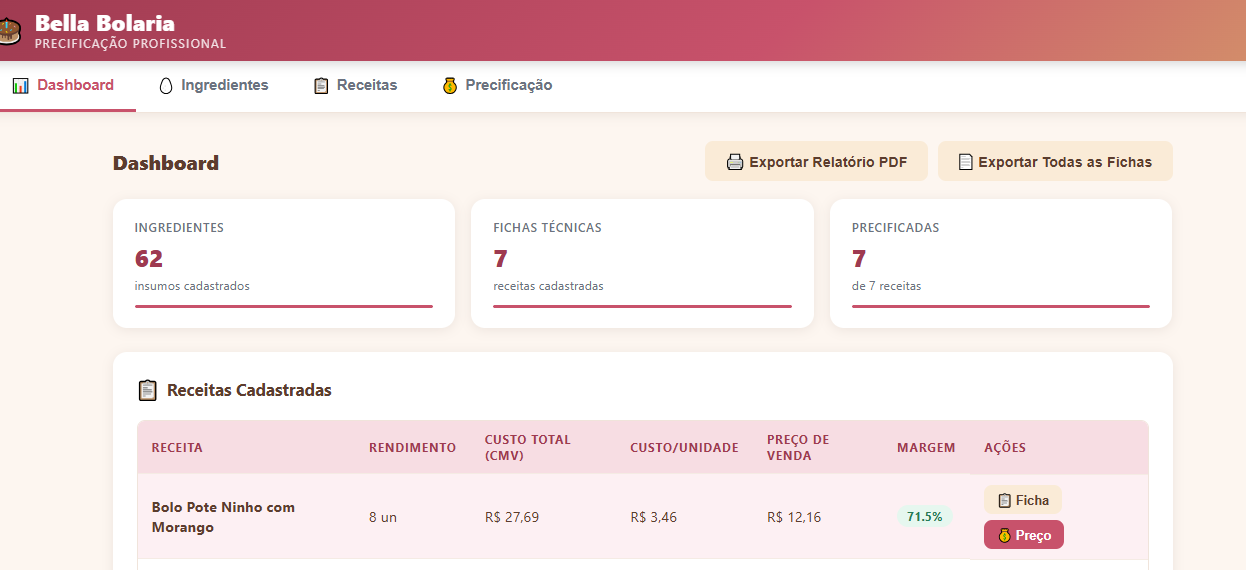Click the Ações column header

1005,448
